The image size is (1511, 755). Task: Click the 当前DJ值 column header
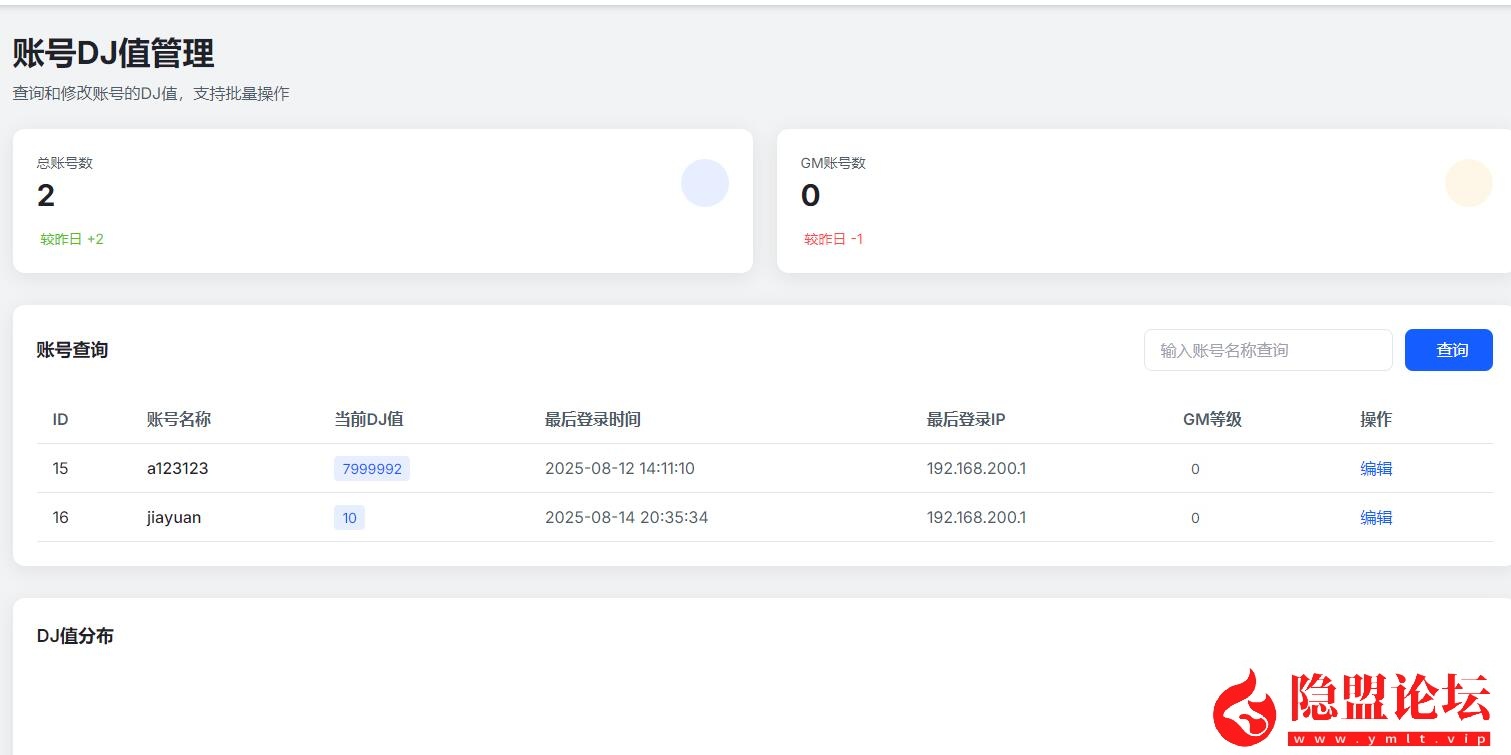tap(368, 420)
